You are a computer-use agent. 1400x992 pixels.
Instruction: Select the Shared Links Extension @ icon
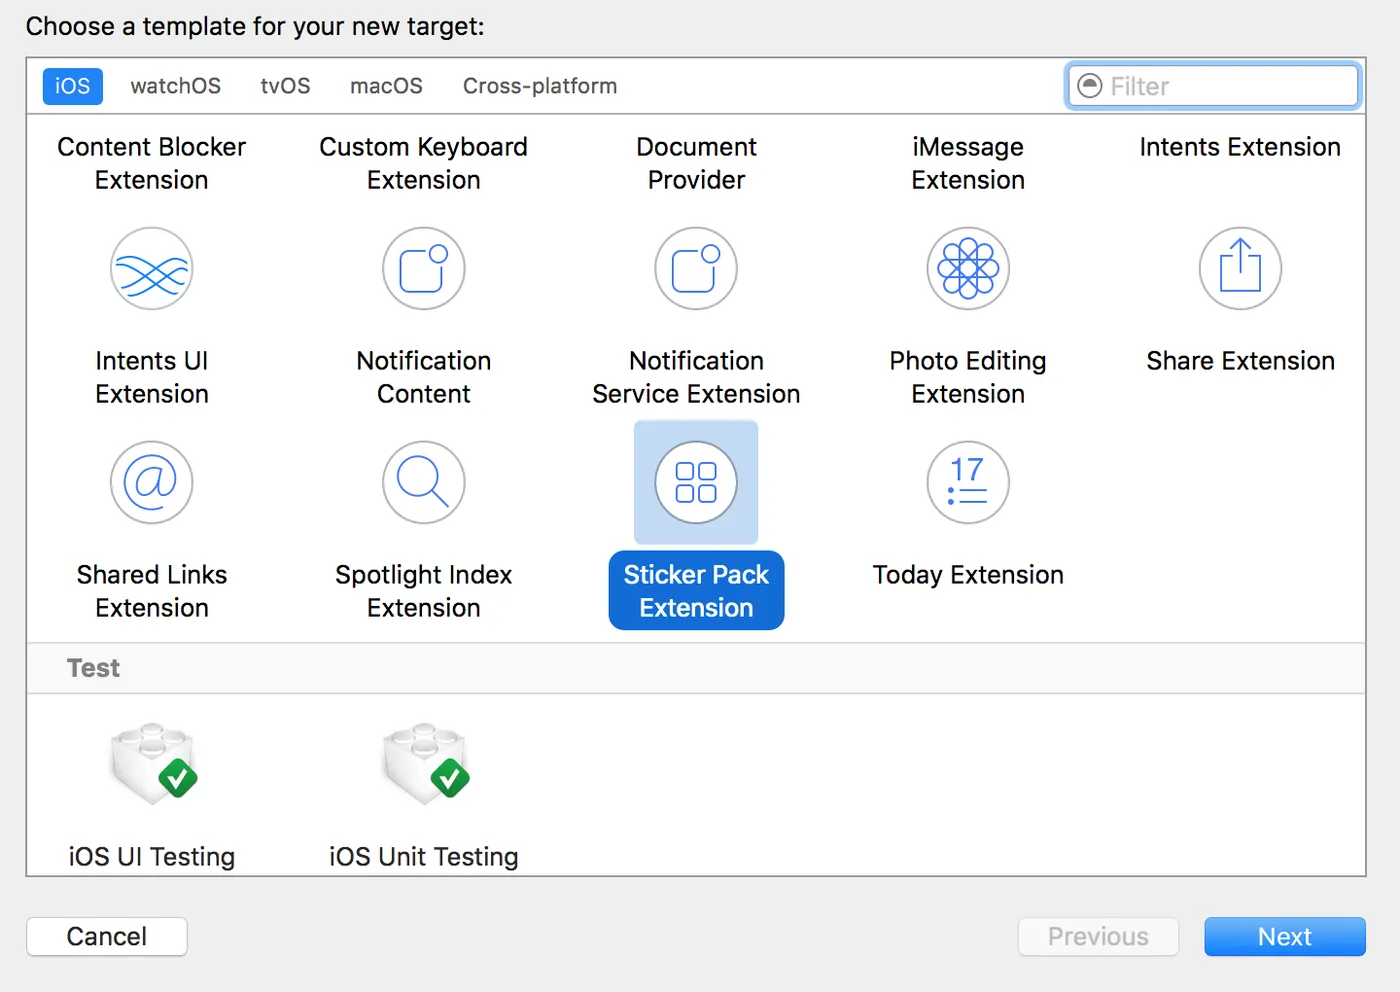151,483
